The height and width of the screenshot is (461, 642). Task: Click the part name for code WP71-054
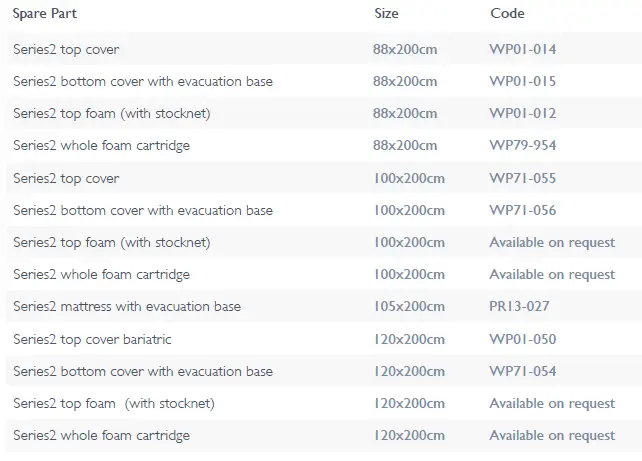click(x=143, y=371)
